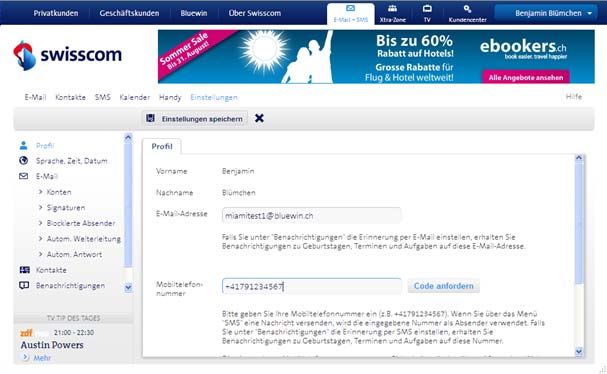Image resolution: width=607 pixels, height=374 pixels.
Task: Click the E-Mail-Adresse input field
Action: tap(312, 215)
